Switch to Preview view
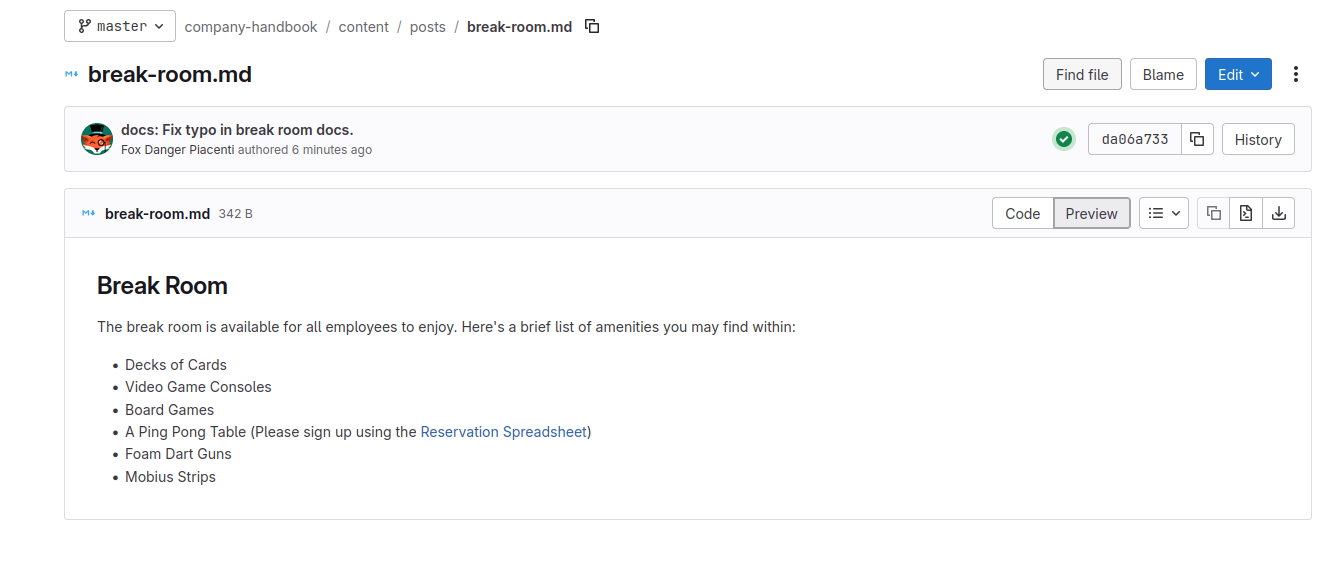Screen dimensions: 1333x575 1091,213
